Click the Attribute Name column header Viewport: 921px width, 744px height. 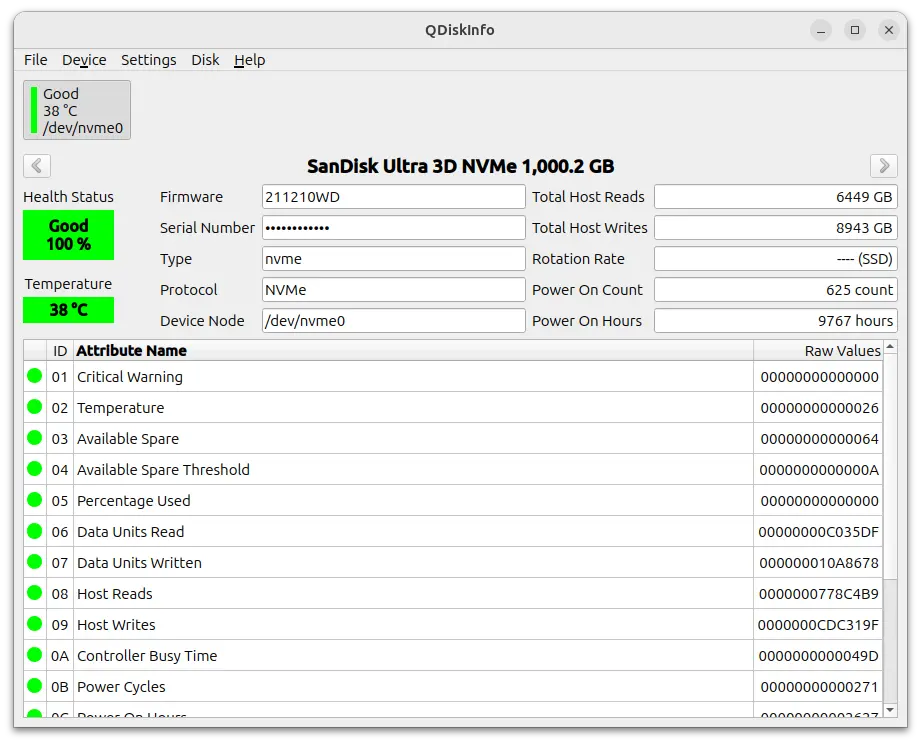[414, 351]
